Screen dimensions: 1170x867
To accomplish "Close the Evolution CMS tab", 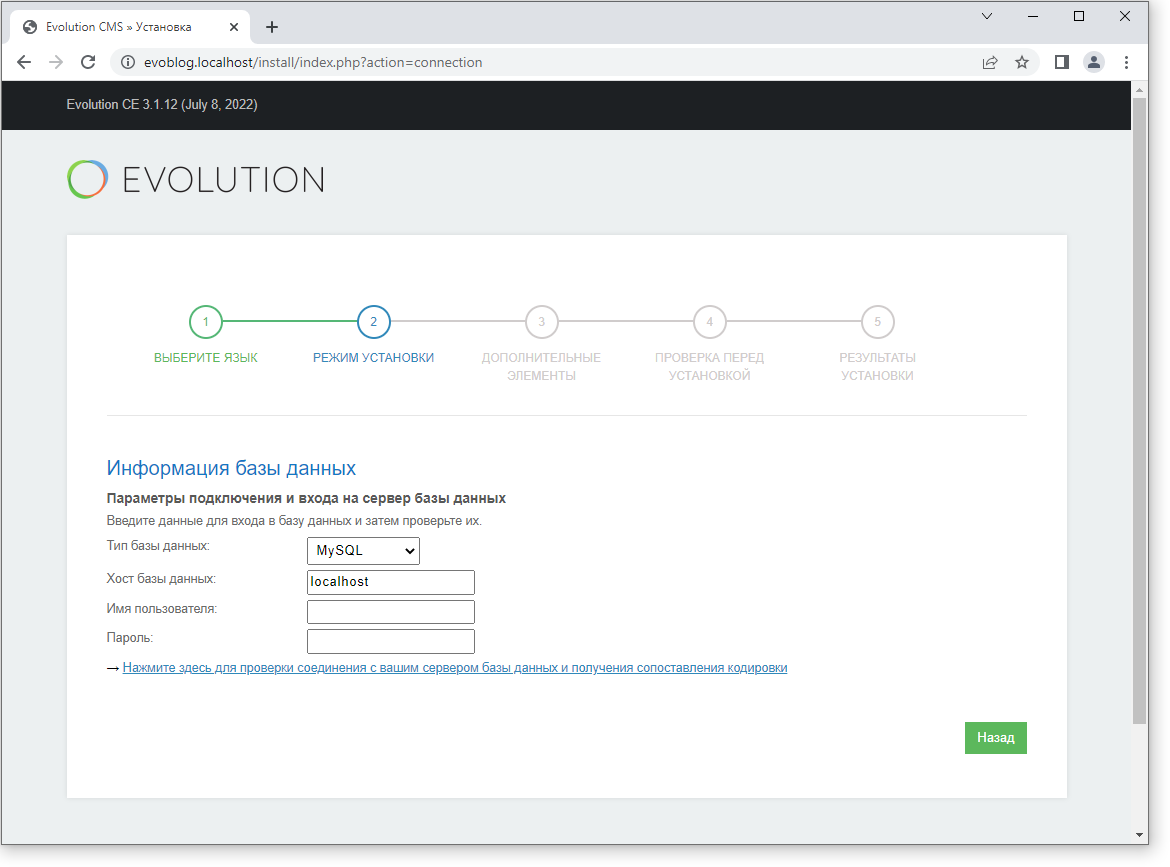I will coord(234,27).
